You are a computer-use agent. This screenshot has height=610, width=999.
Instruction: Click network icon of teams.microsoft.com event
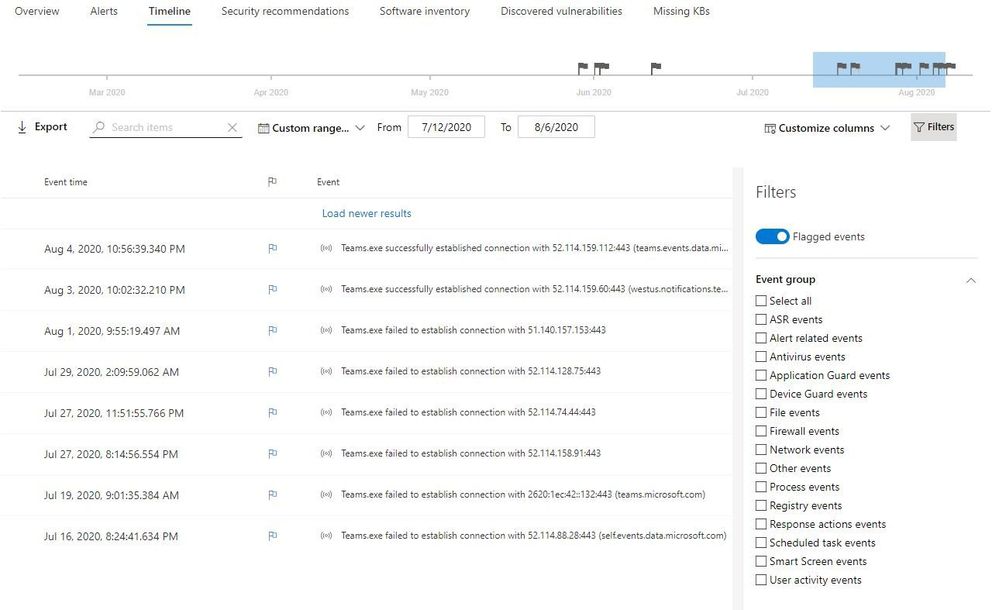click(326, 495)
